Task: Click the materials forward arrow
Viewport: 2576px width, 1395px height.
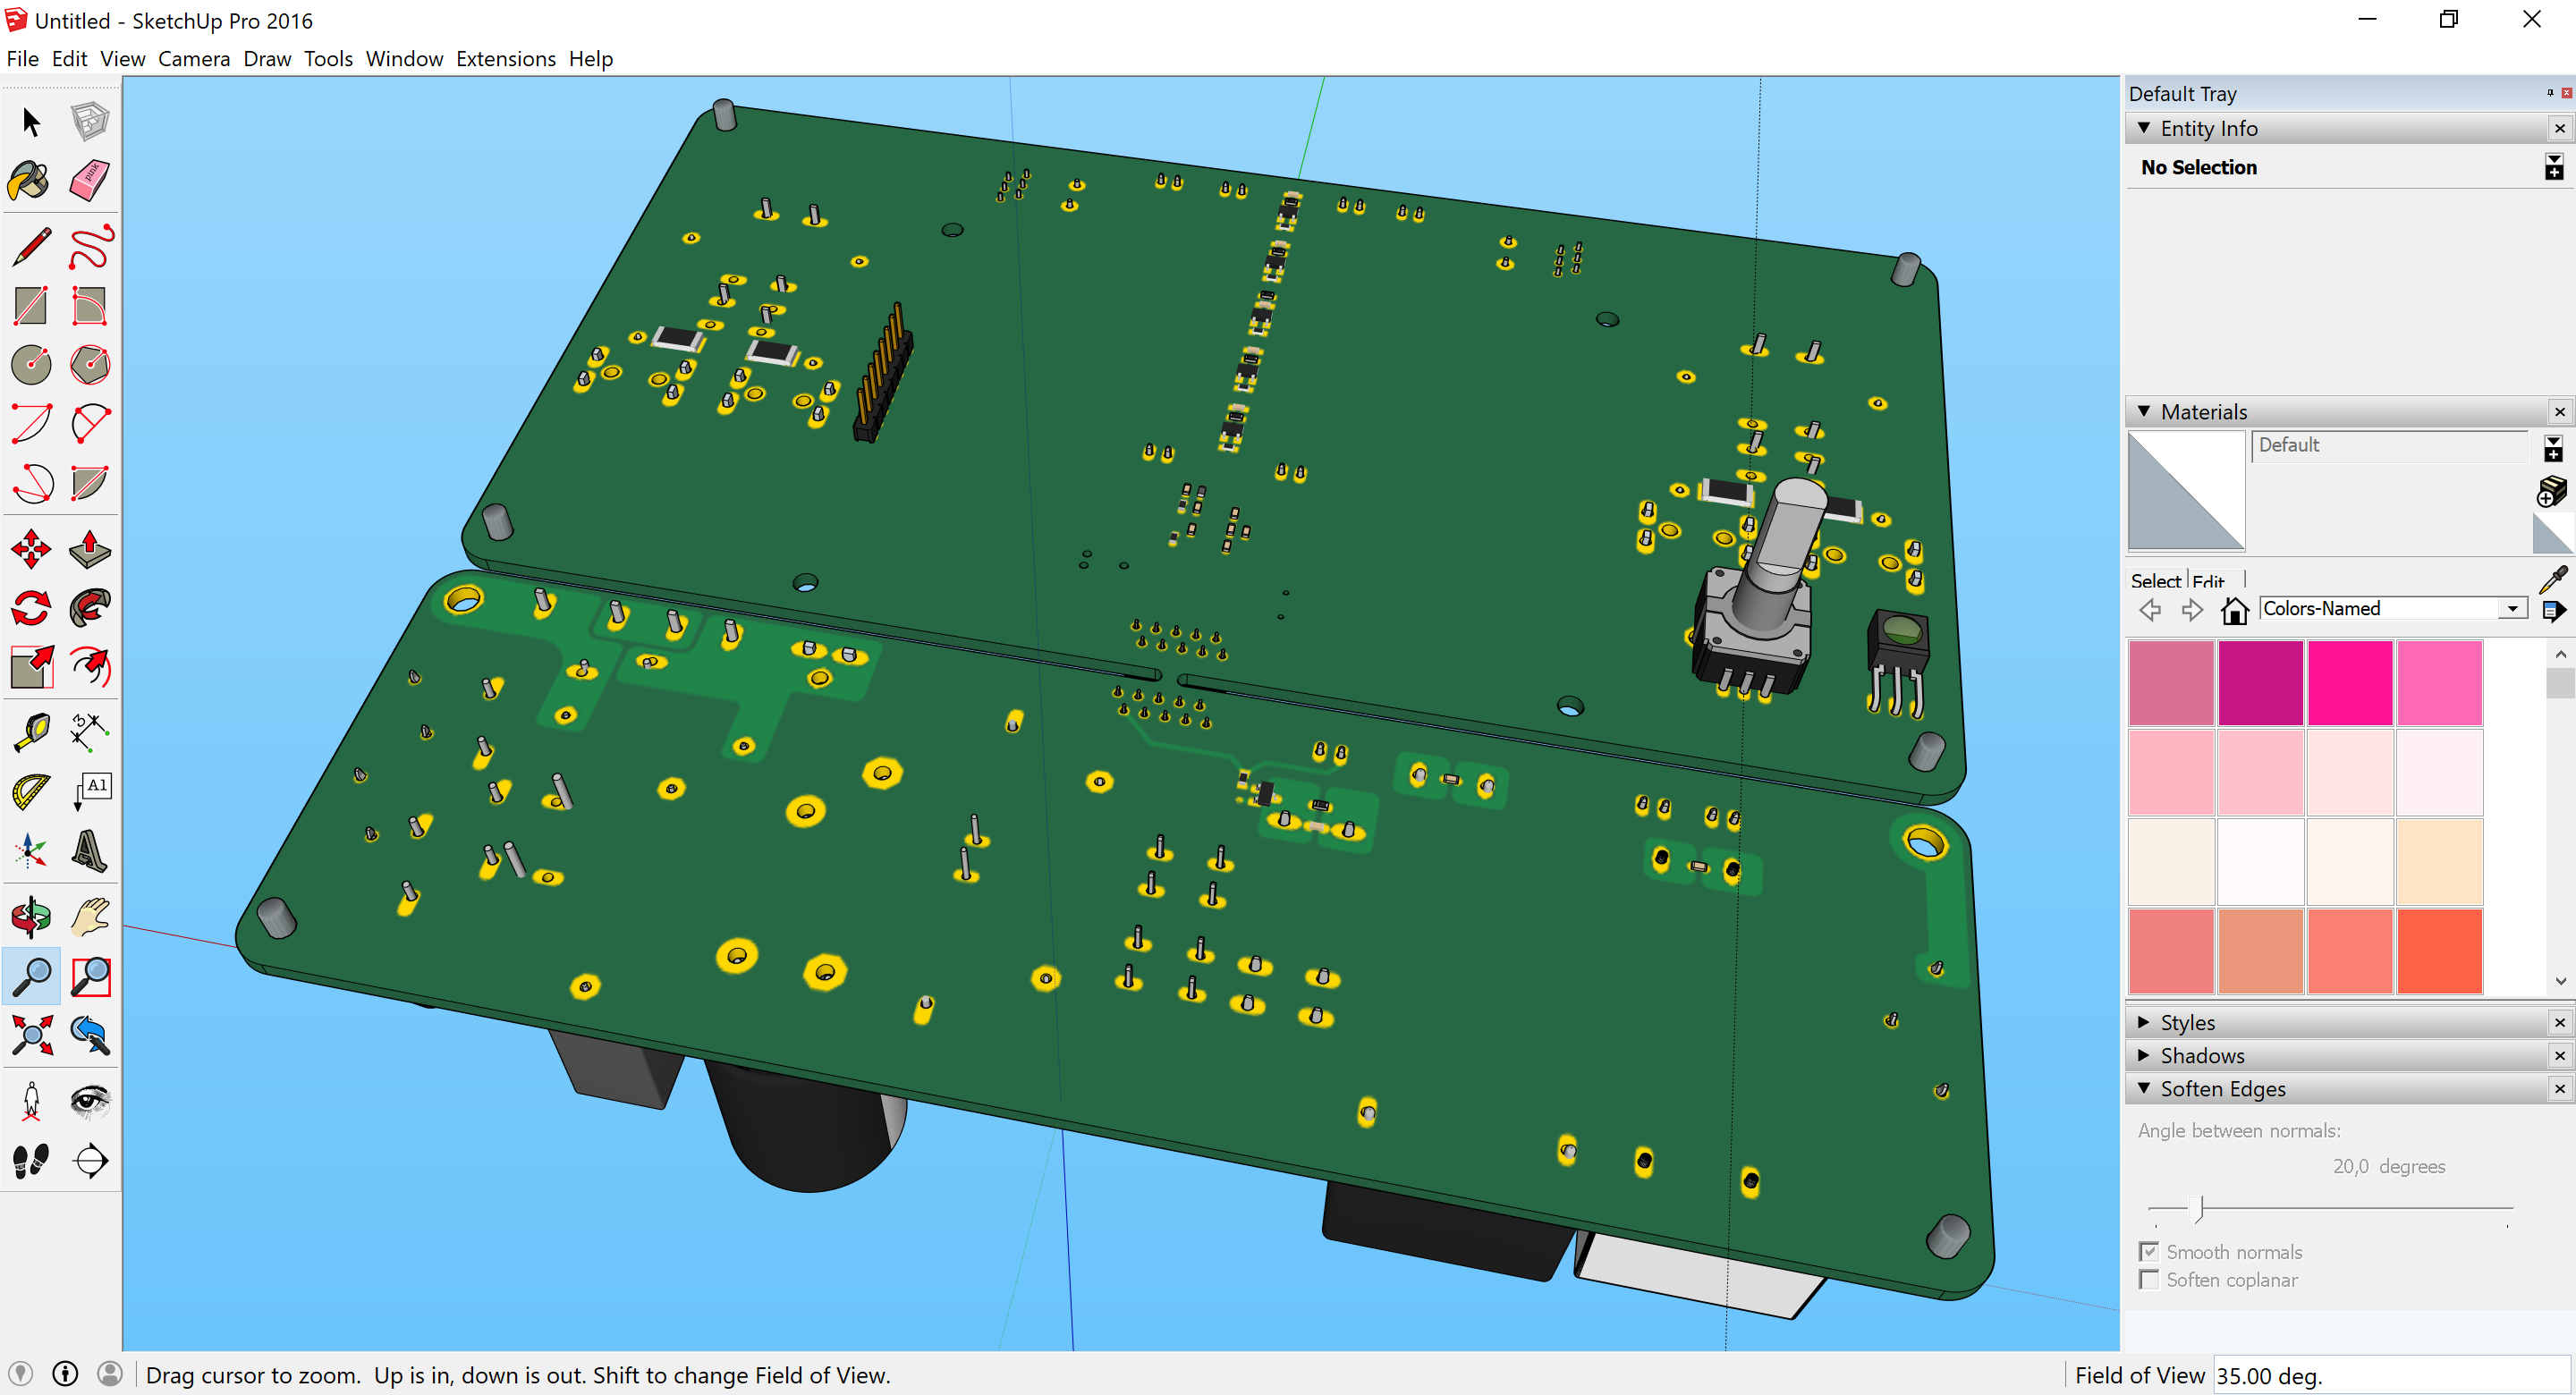Action: [x=2192, y=610]
